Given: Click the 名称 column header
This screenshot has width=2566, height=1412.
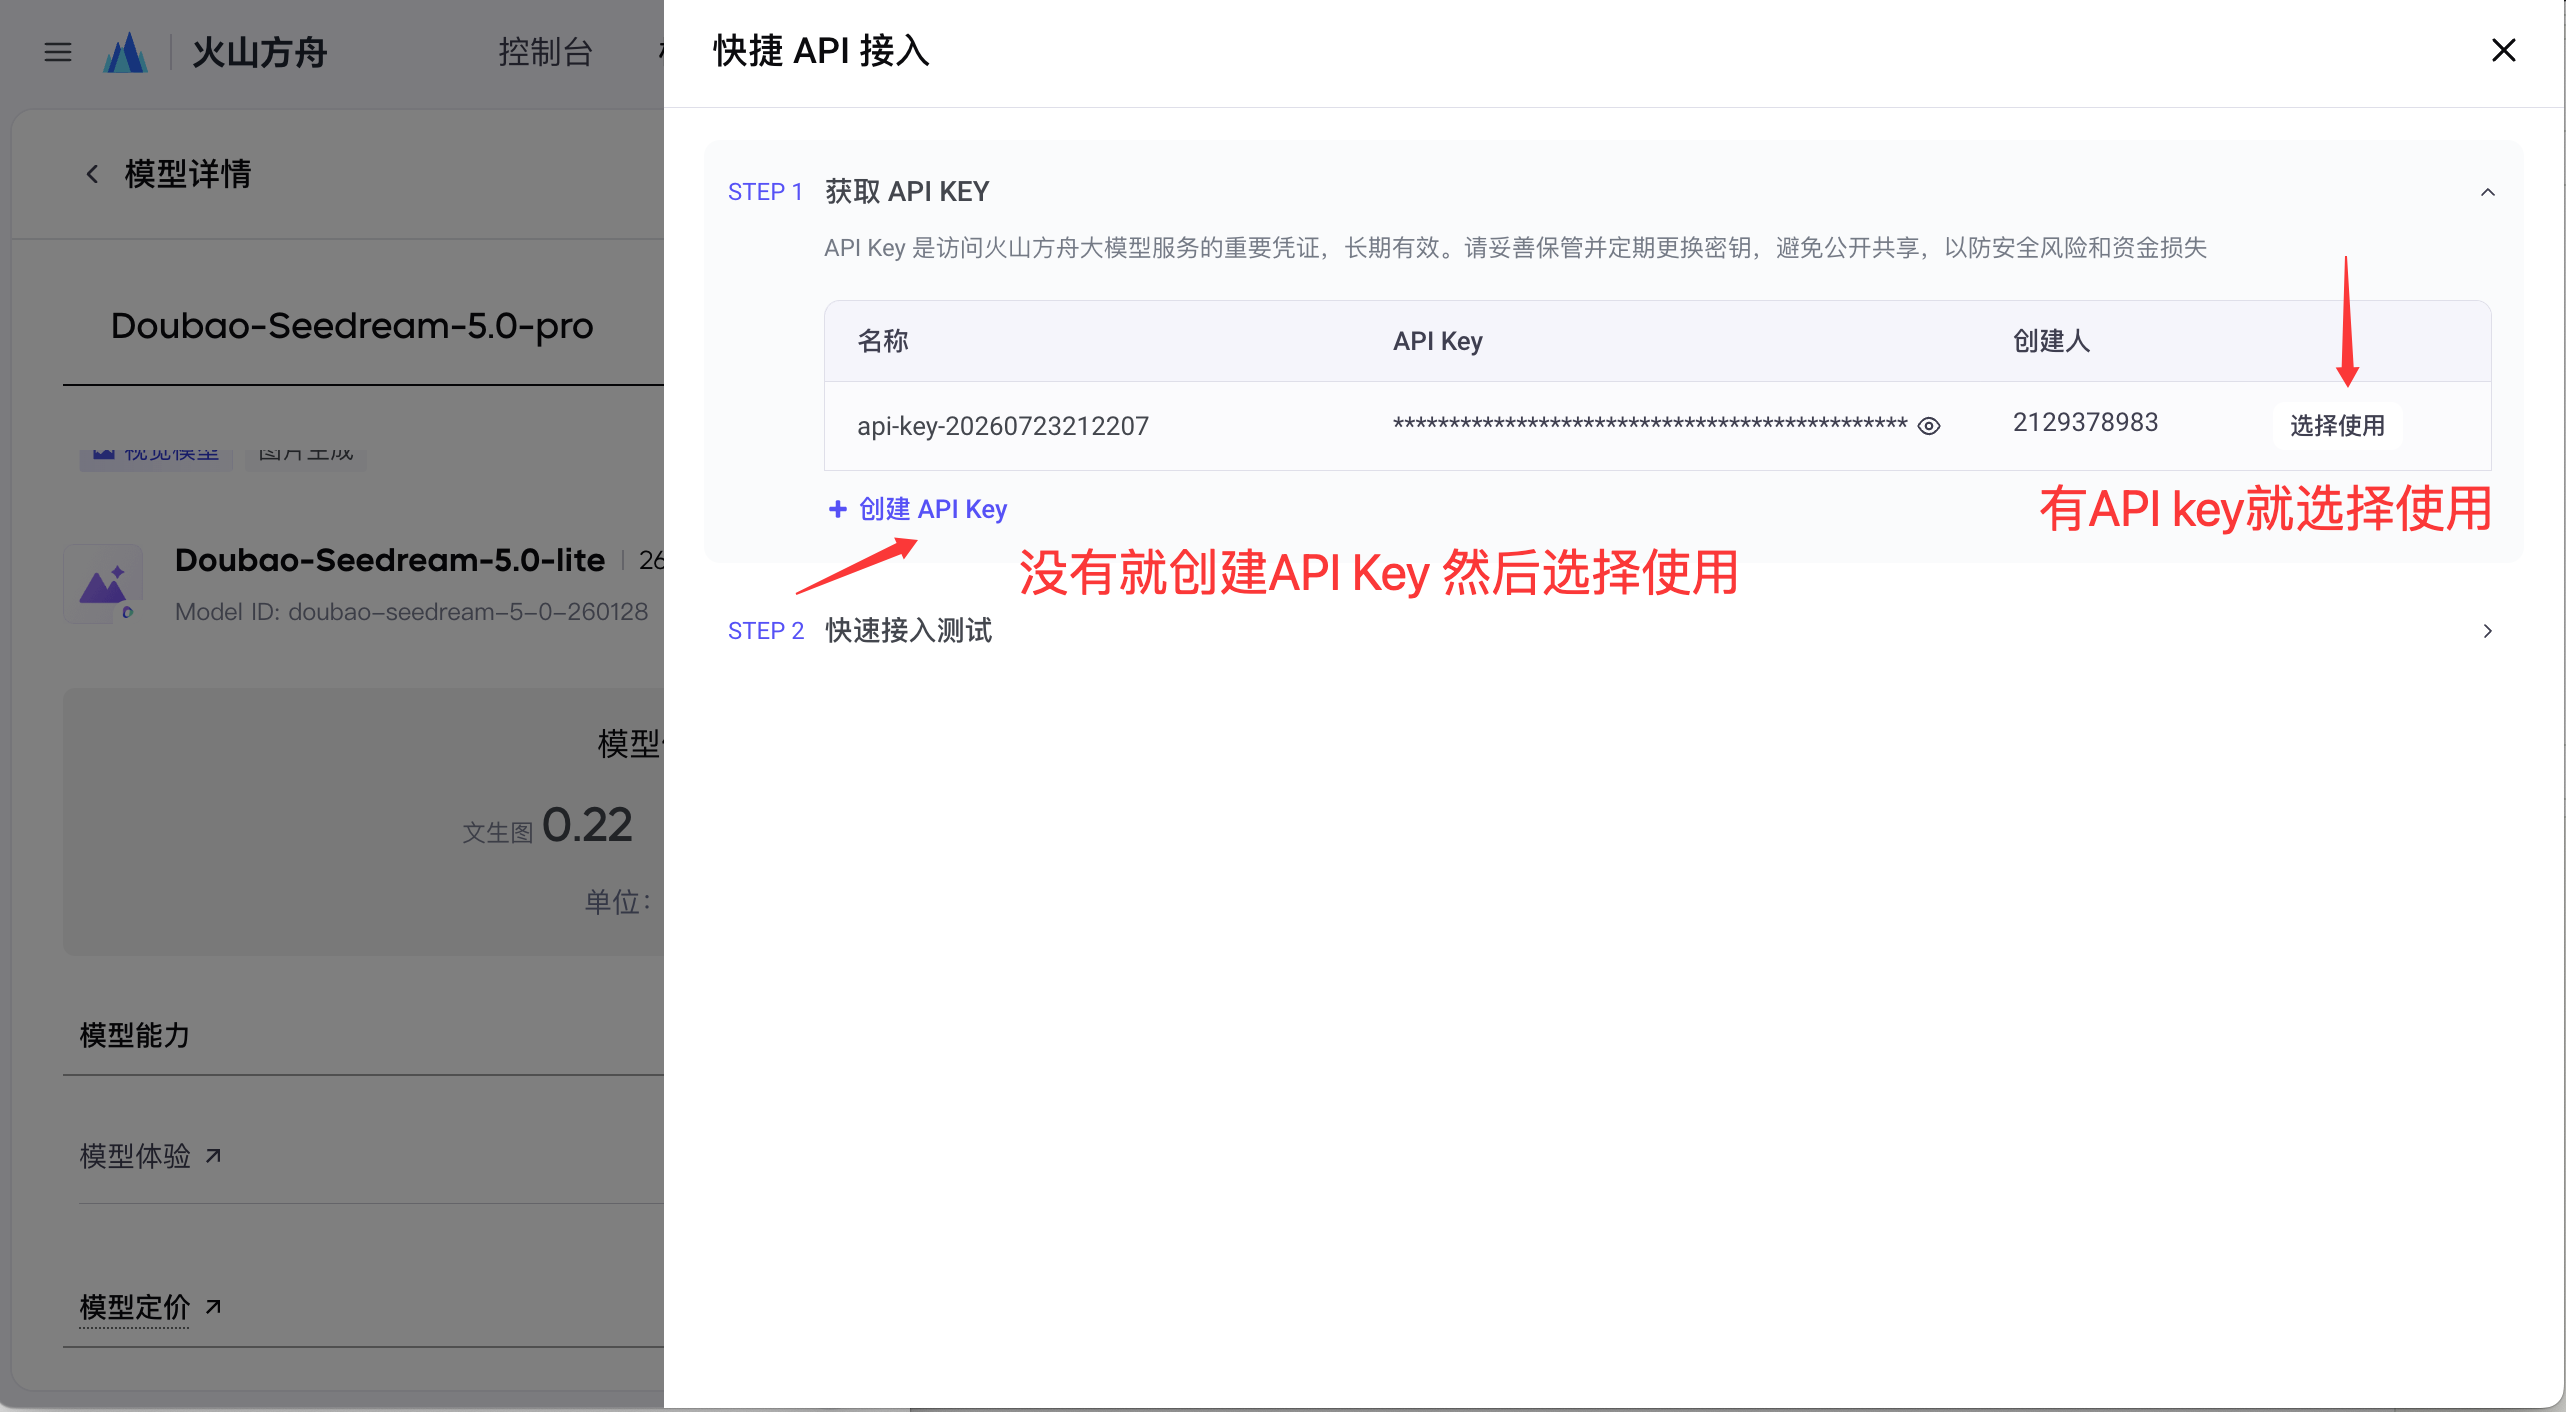Looking at the screenshot, I should [883, 341].
